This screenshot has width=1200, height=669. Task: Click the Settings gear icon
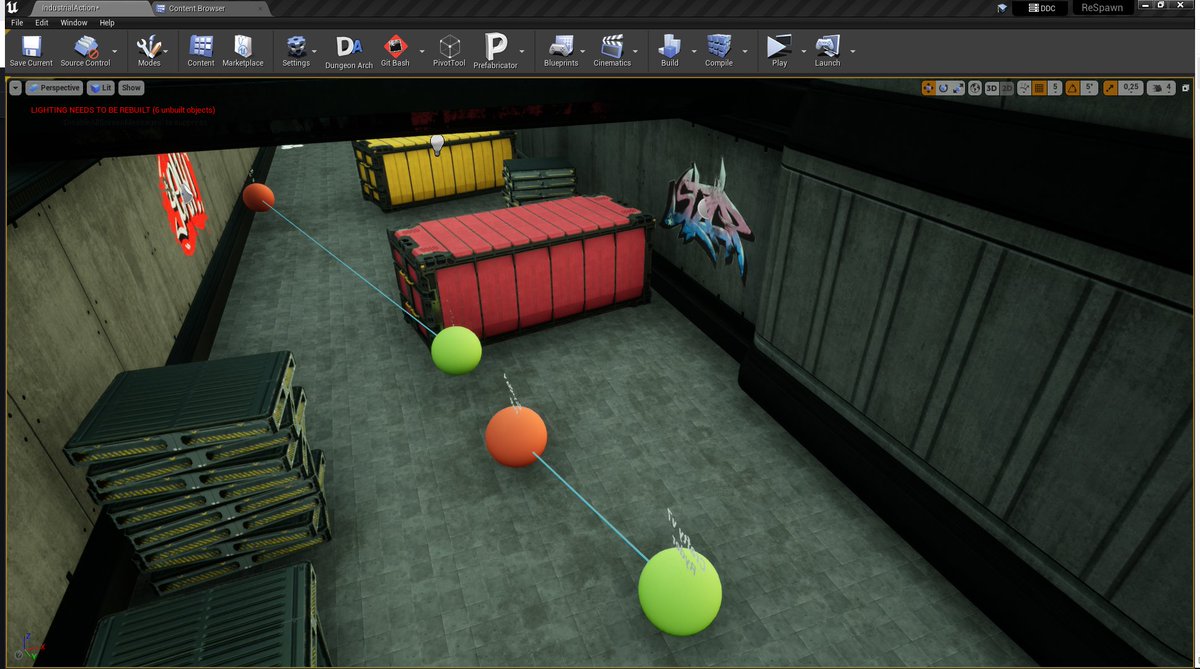[296, 46]
